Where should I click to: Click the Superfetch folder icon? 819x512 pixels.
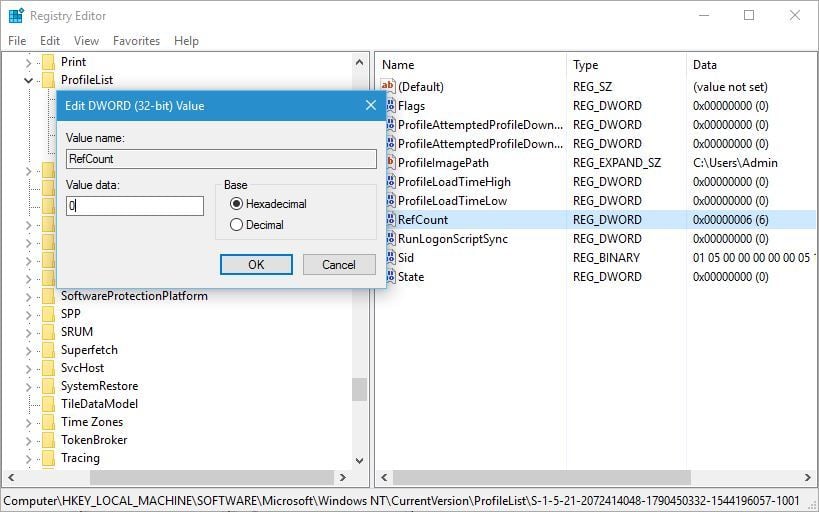(x=48, y=350)
